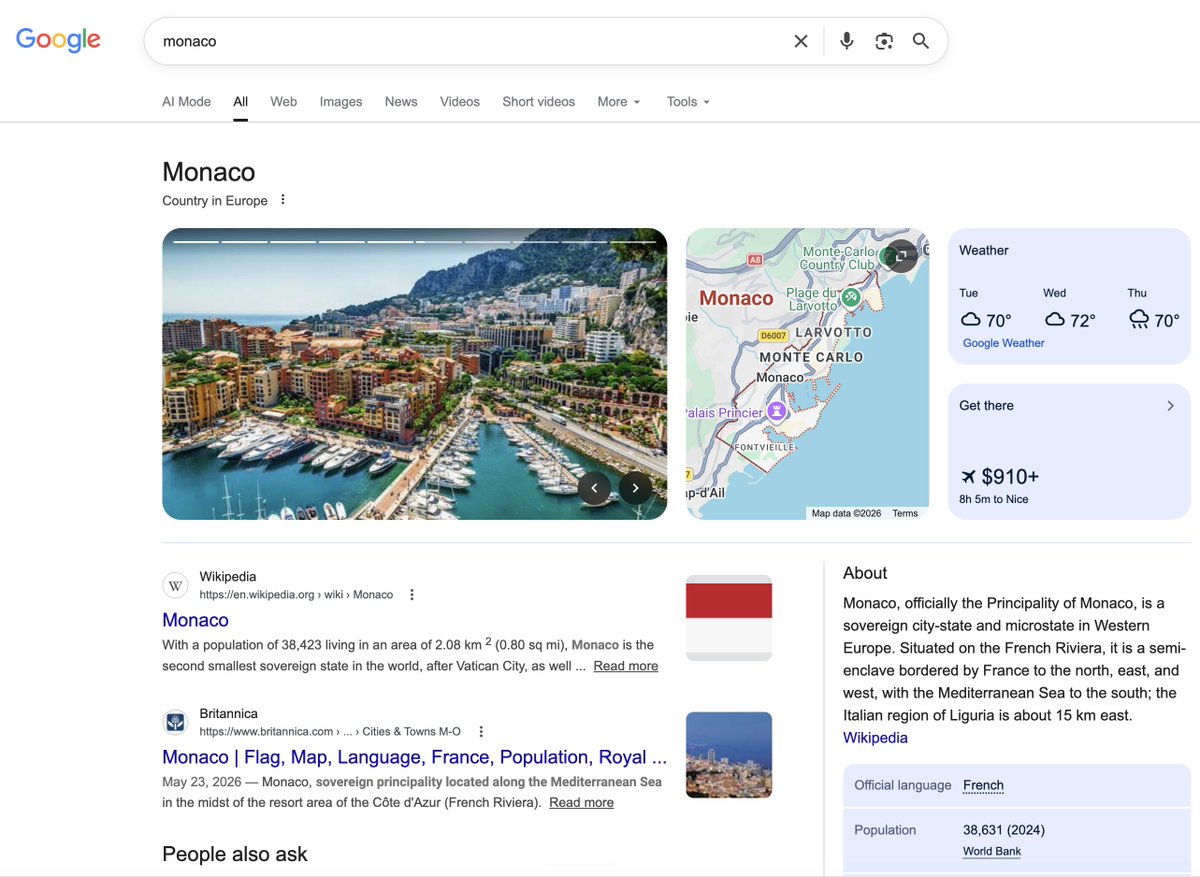Viewport: 1200px width, 877px height.
Task: Click the MONTE CARLO map label
Action: (811, 357)
